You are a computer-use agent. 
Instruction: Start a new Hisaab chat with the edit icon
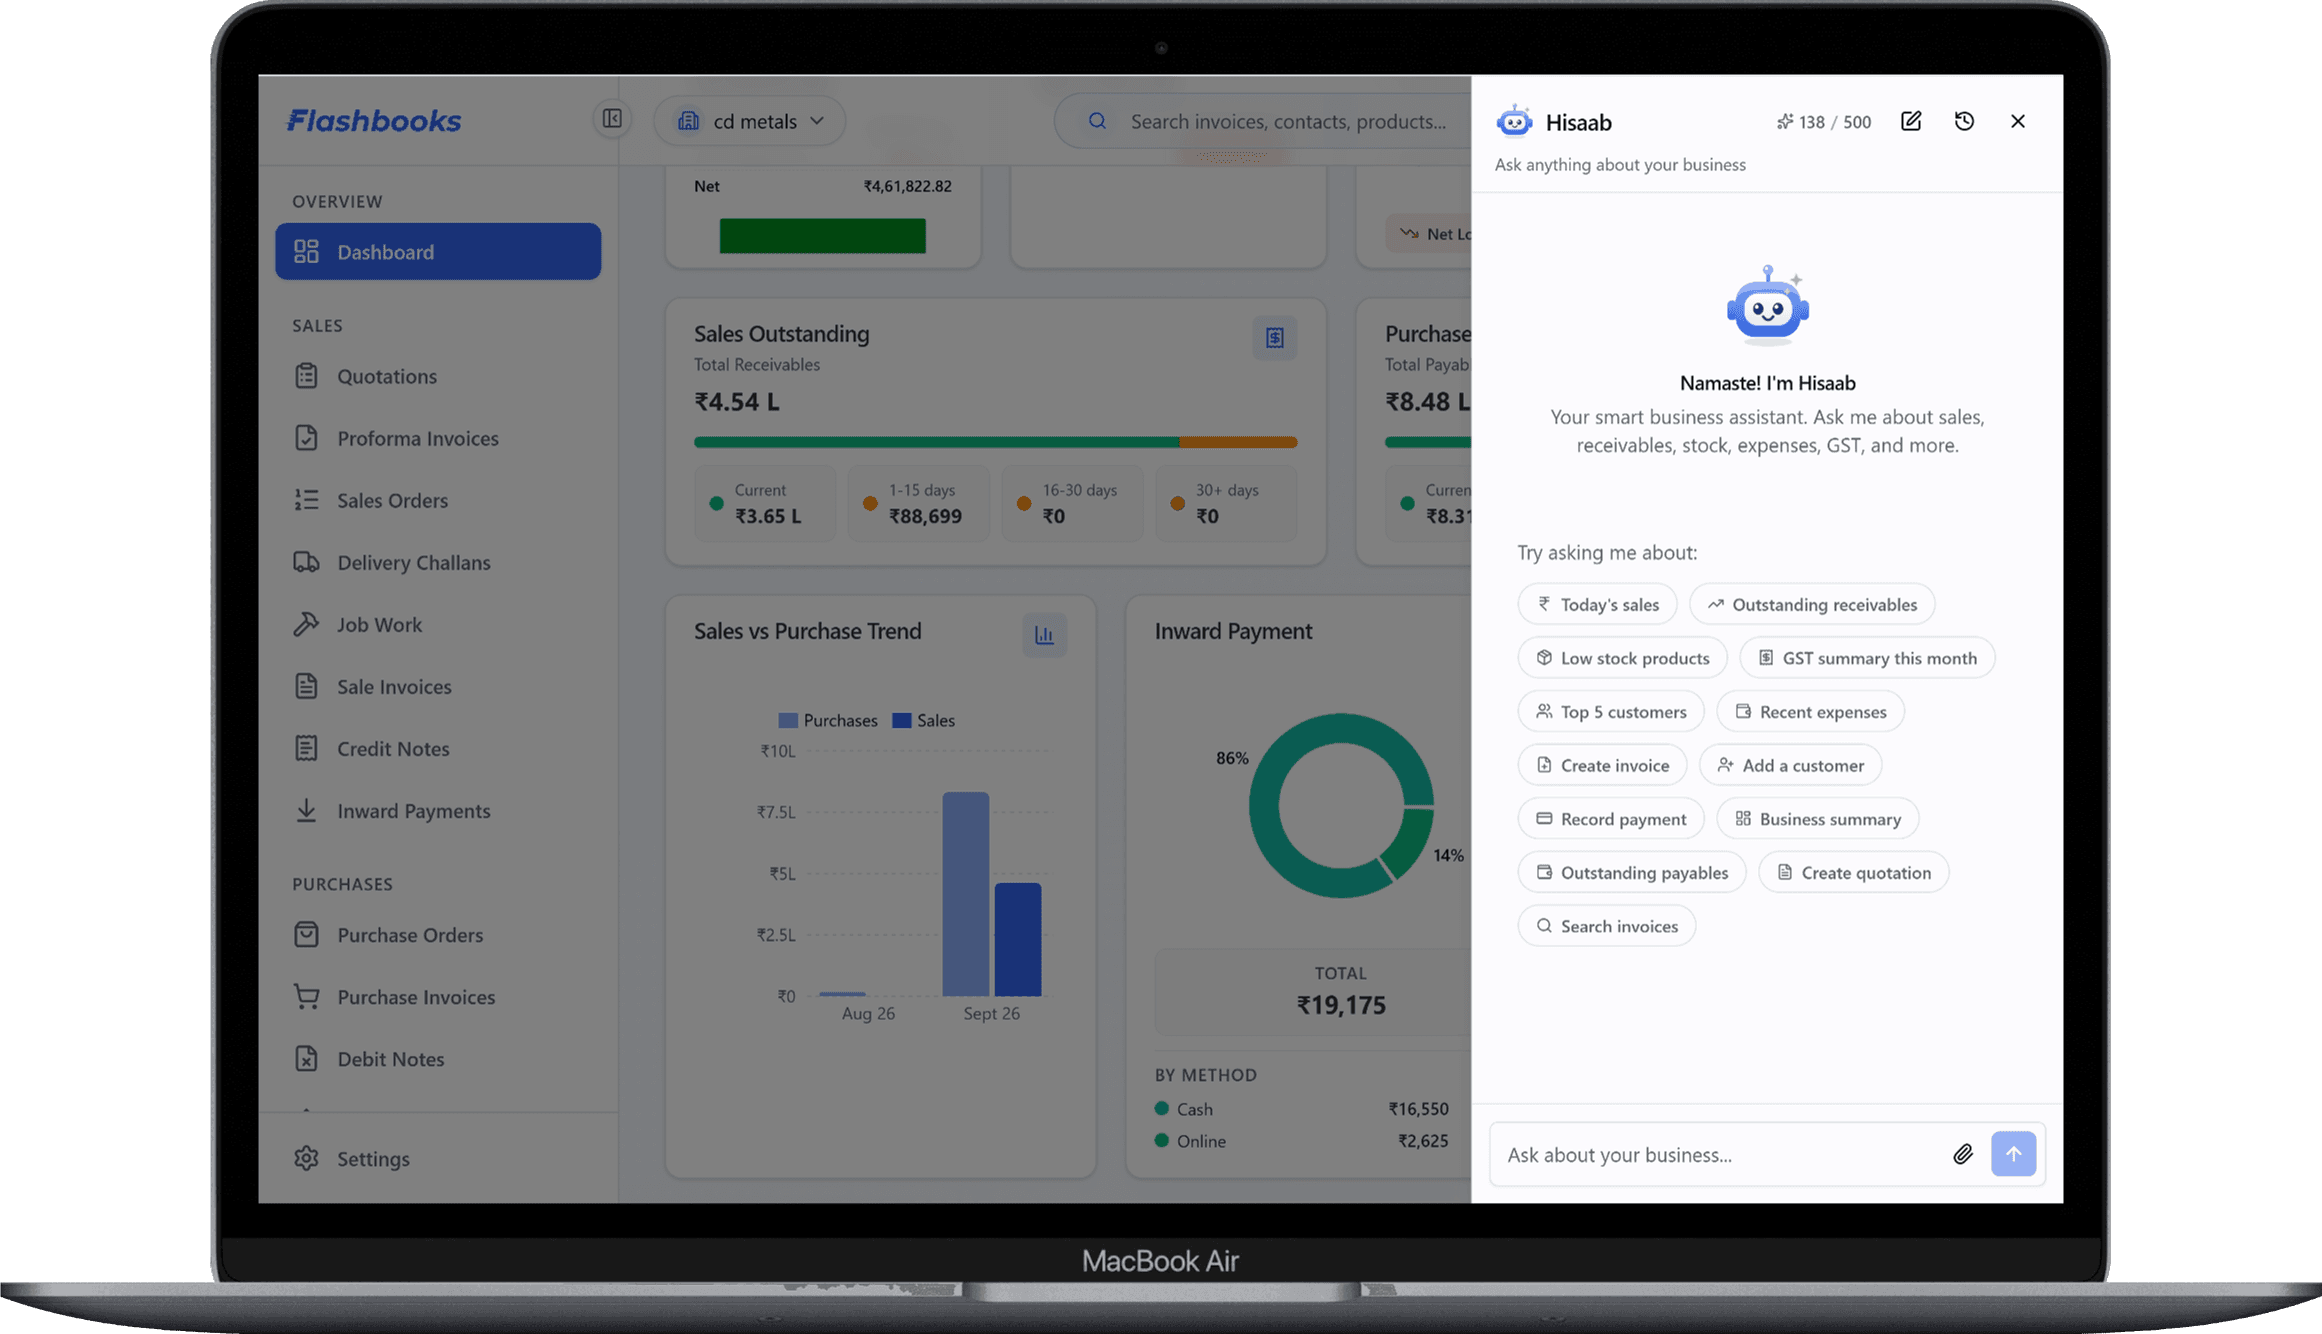tap(1911, 121)
